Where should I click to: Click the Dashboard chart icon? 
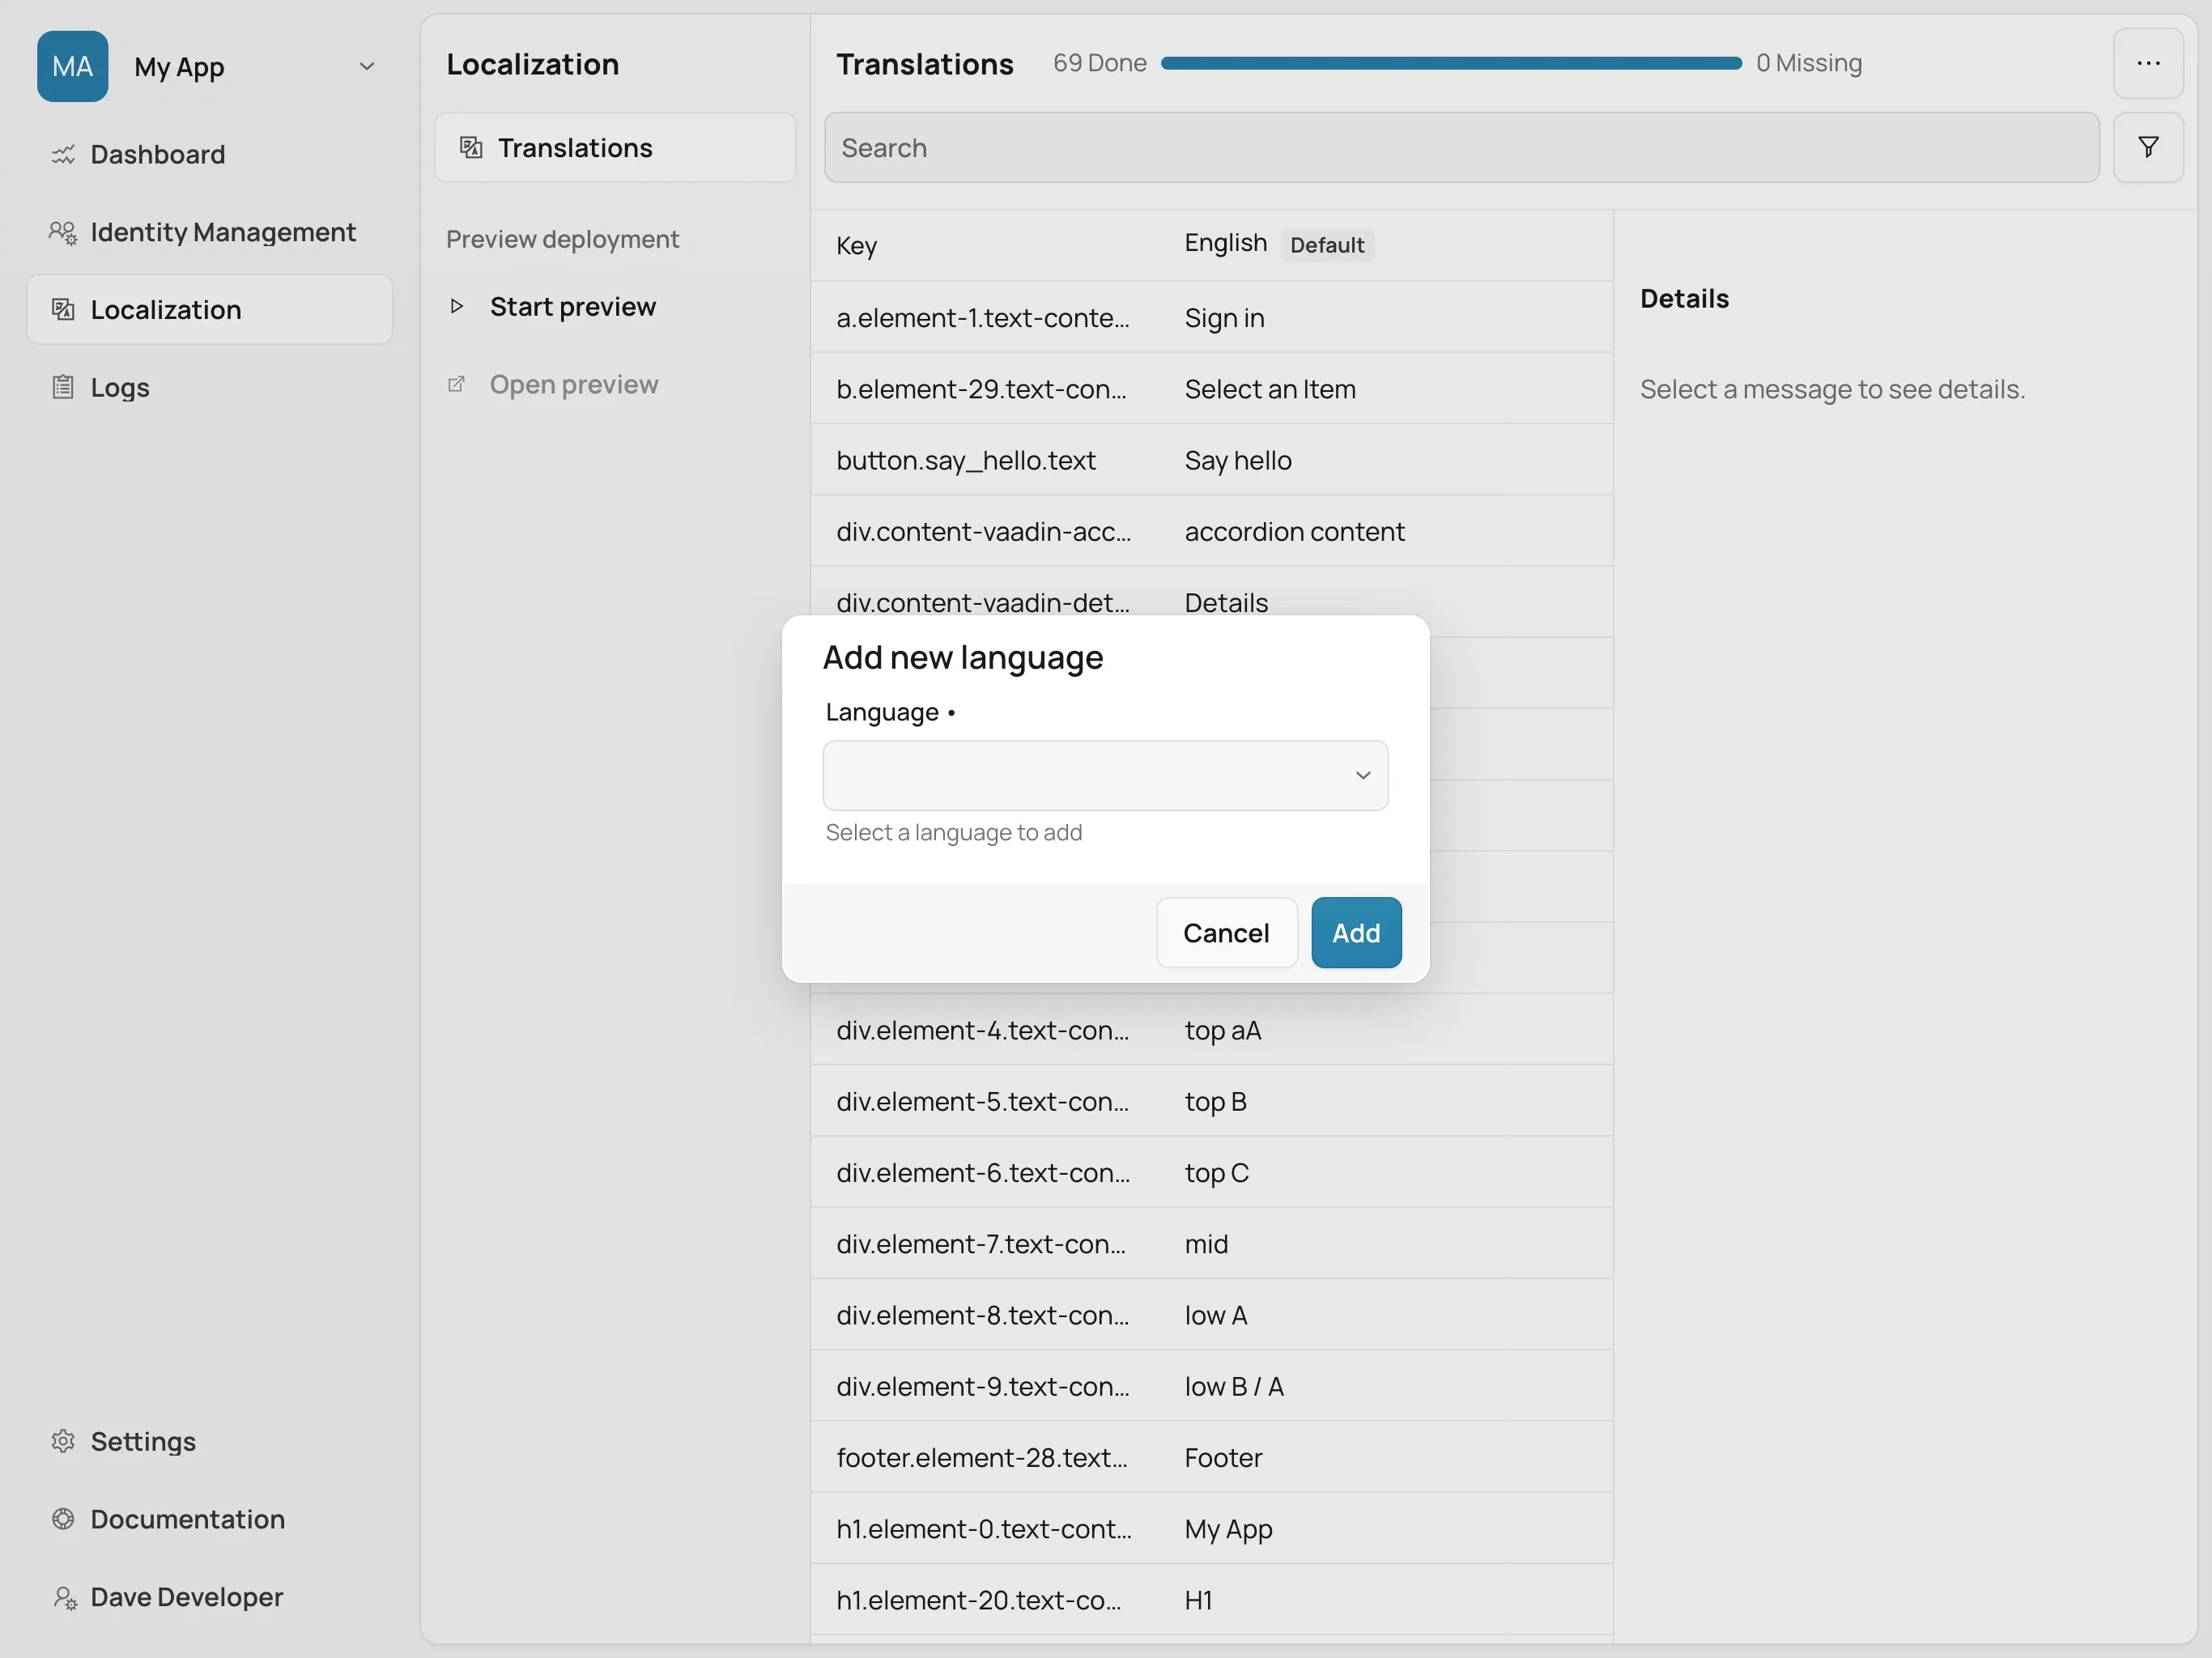point(63,154)
